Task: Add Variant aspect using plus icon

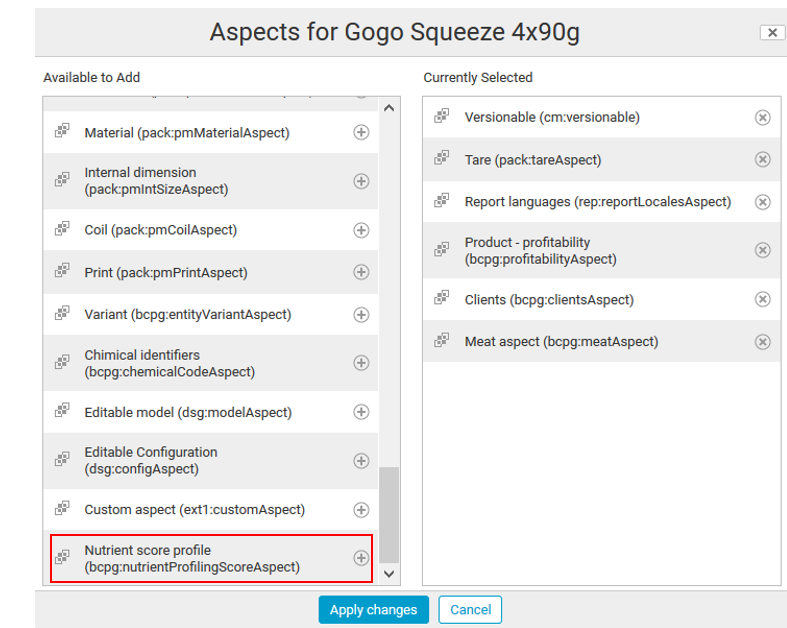Action: [361, 314]
